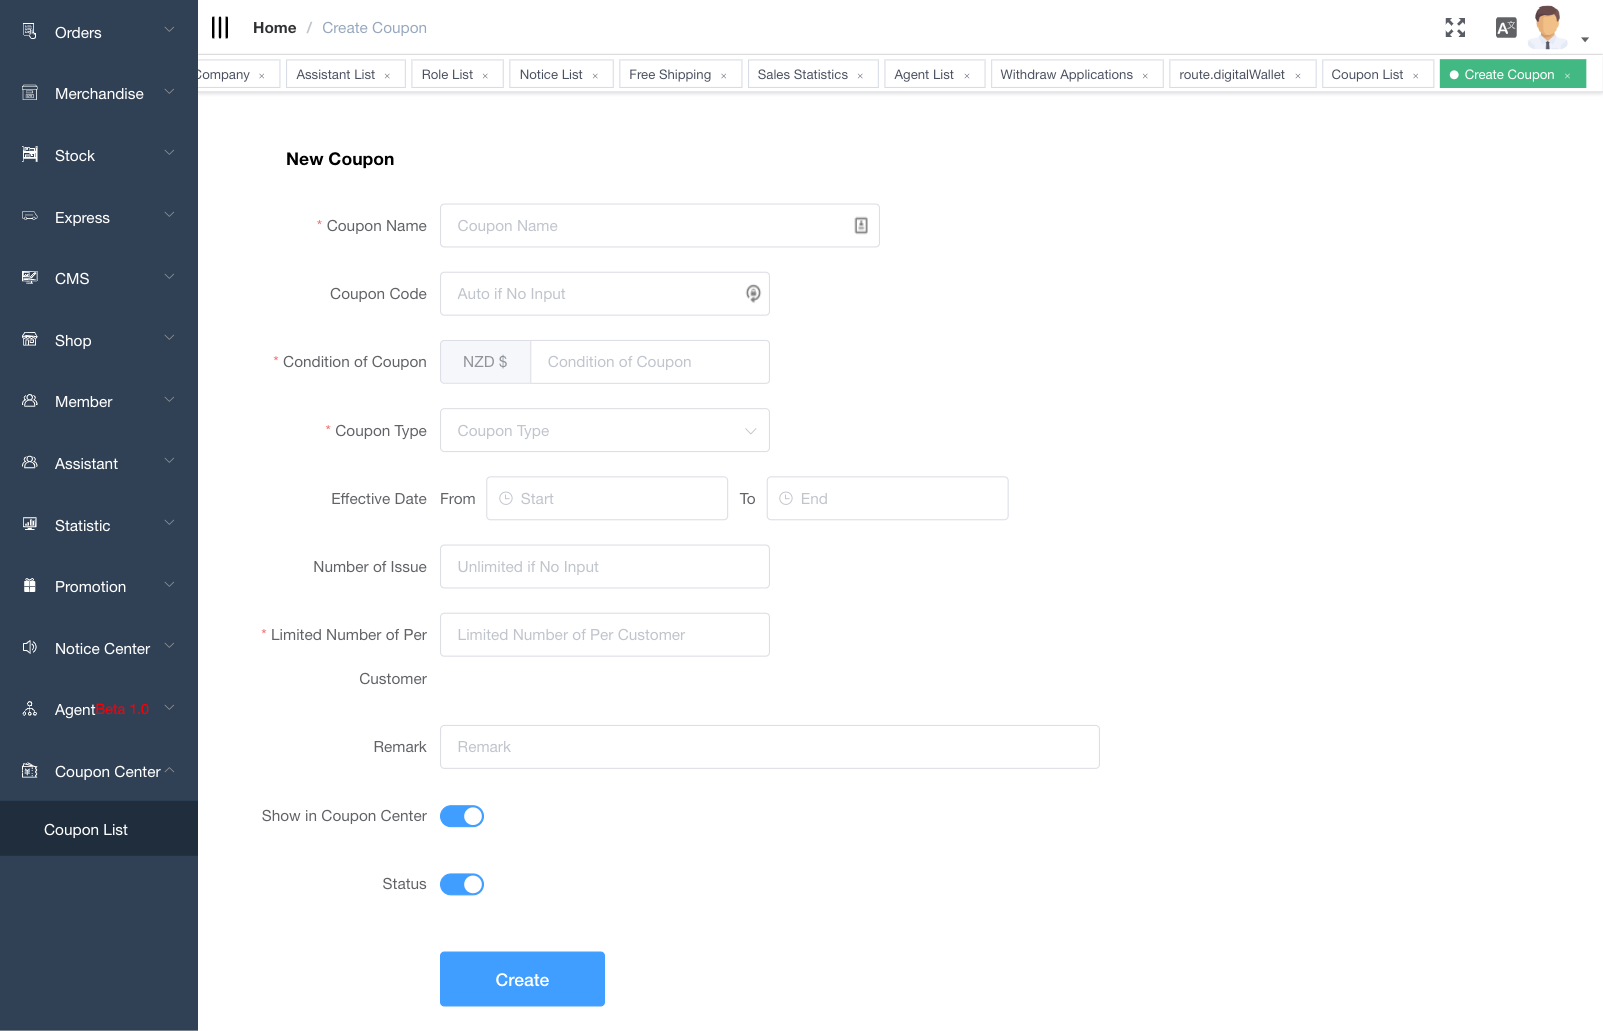Close the Sales Statistics tab
Image resolution: width=1603 pixels, height=1031 pixels.
pos(860,76)
